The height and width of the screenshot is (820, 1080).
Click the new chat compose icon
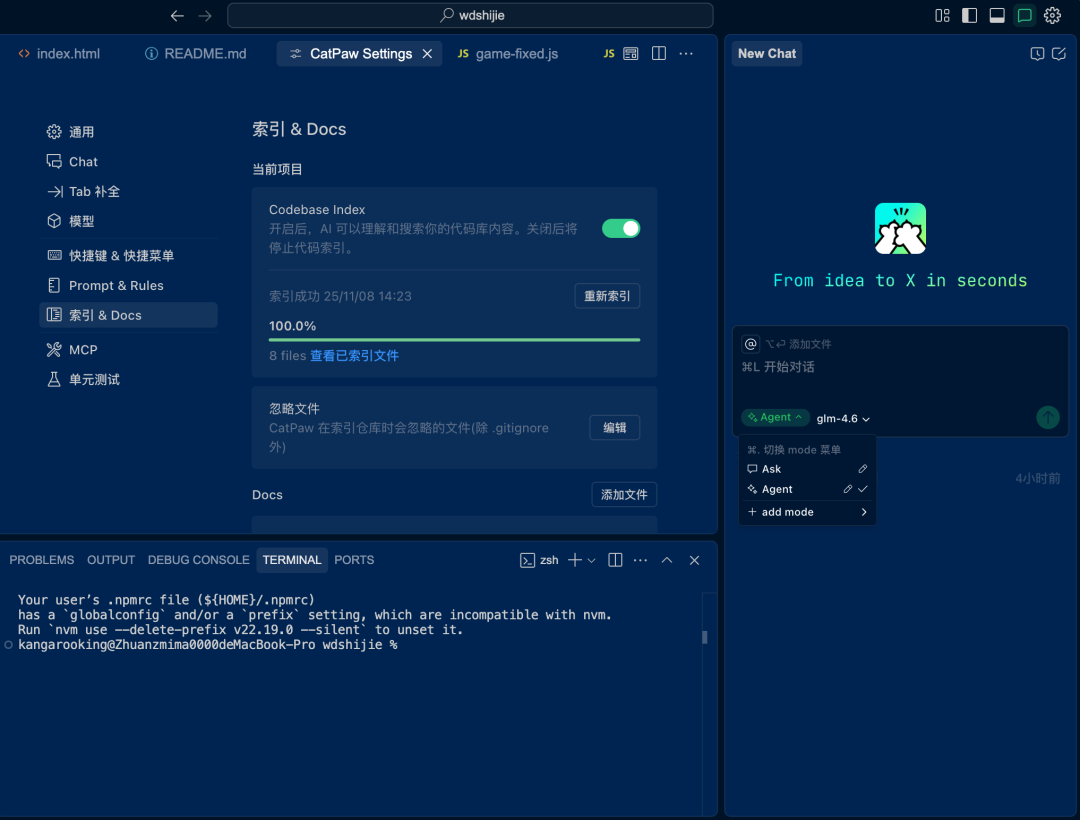(x=1059, y=54)
